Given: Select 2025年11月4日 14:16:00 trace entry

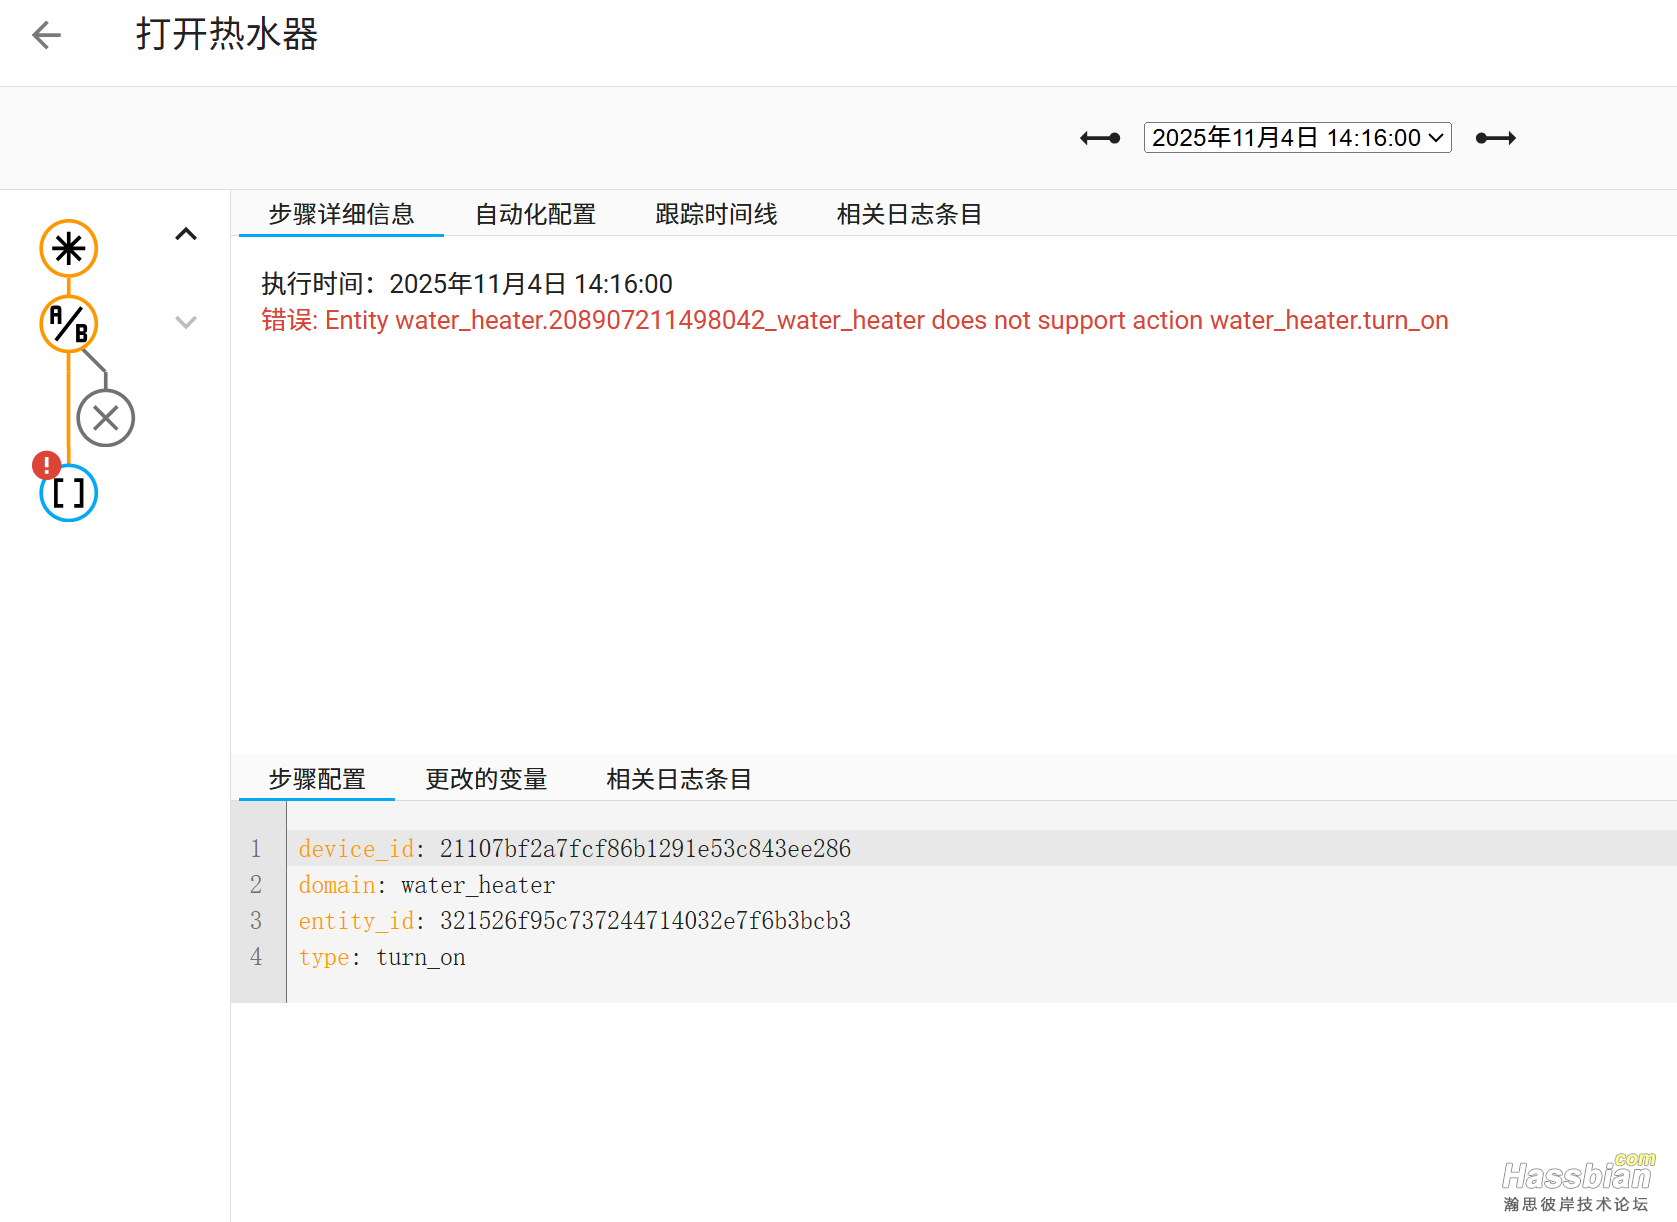Looking at the screenshot, I should tap(1297, 137).
